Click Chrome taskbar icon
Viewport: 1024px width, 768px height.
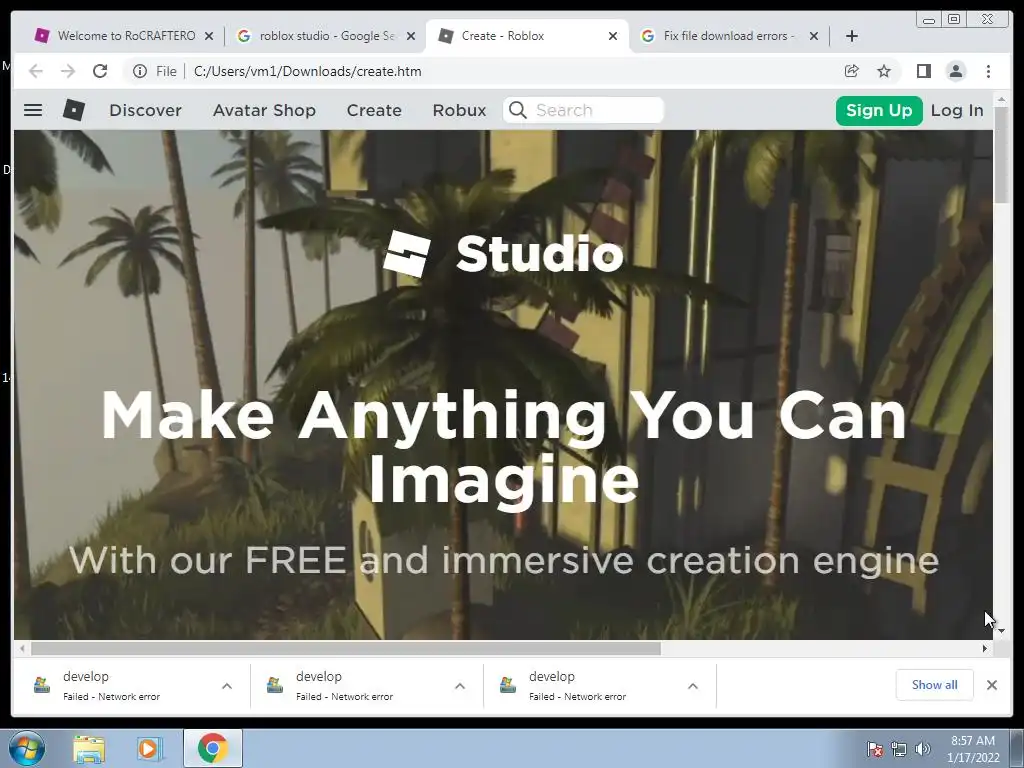click(213, 748)
